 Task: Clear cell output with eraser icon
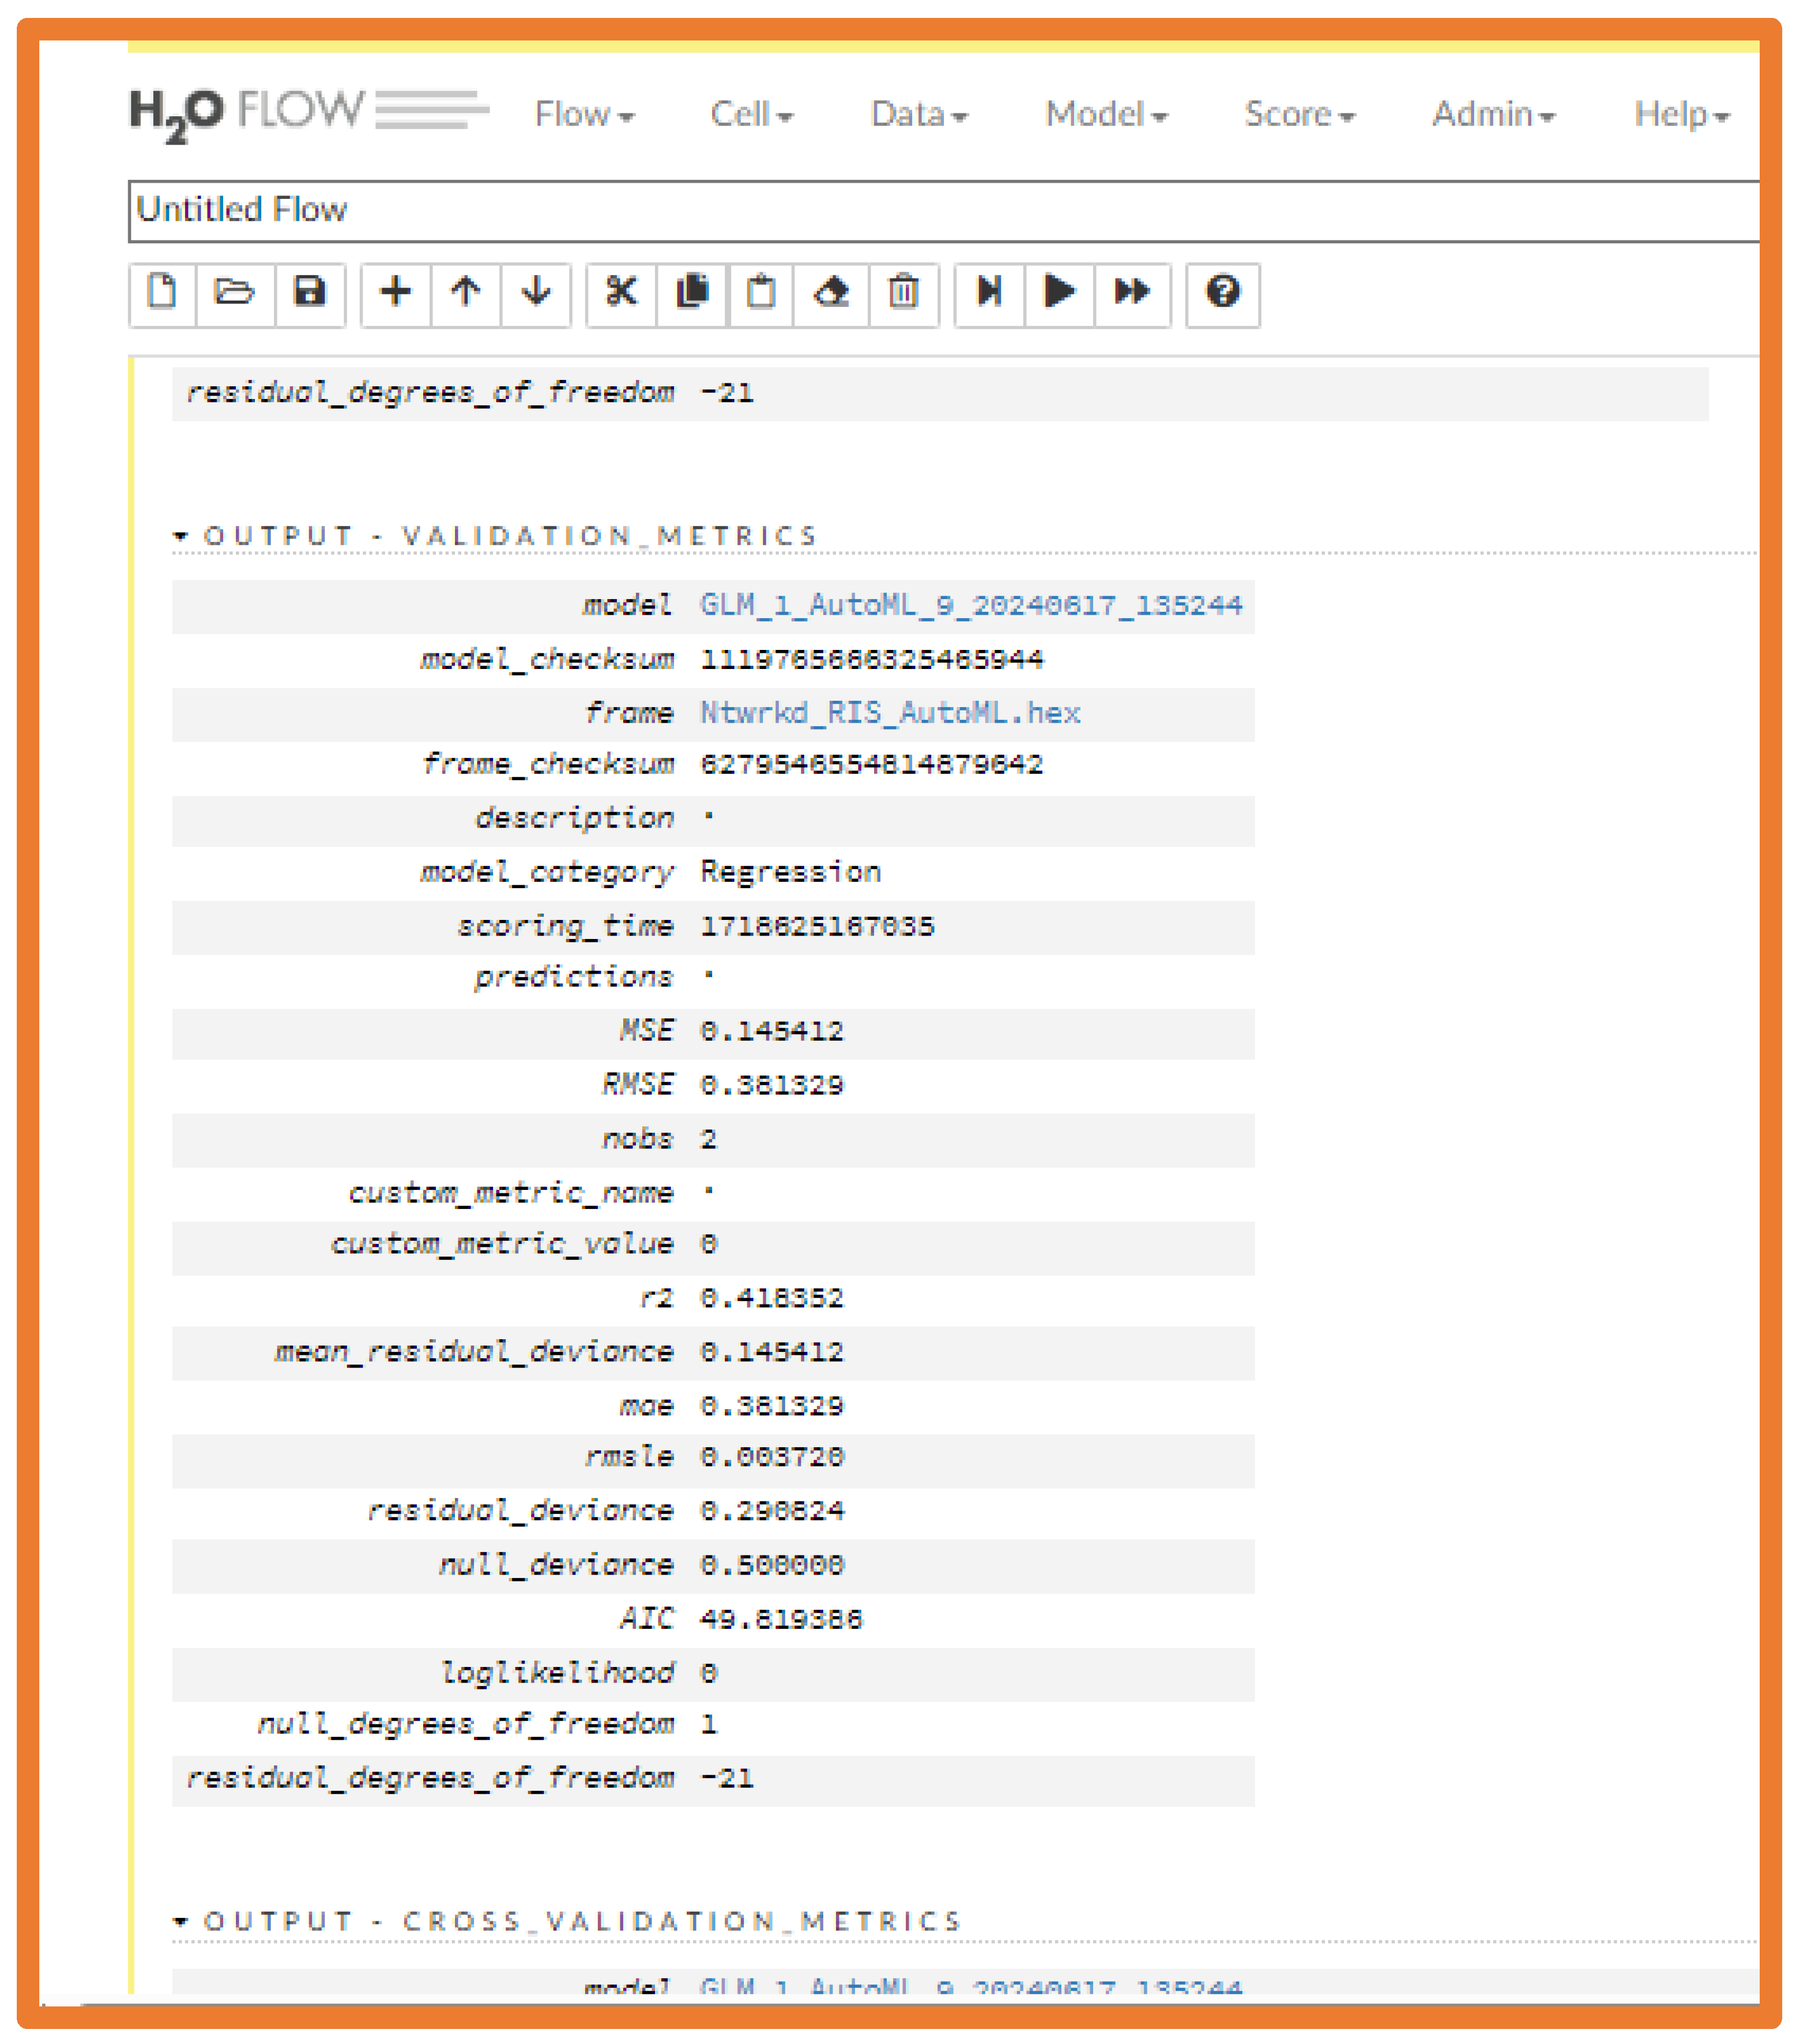(831, 292)
